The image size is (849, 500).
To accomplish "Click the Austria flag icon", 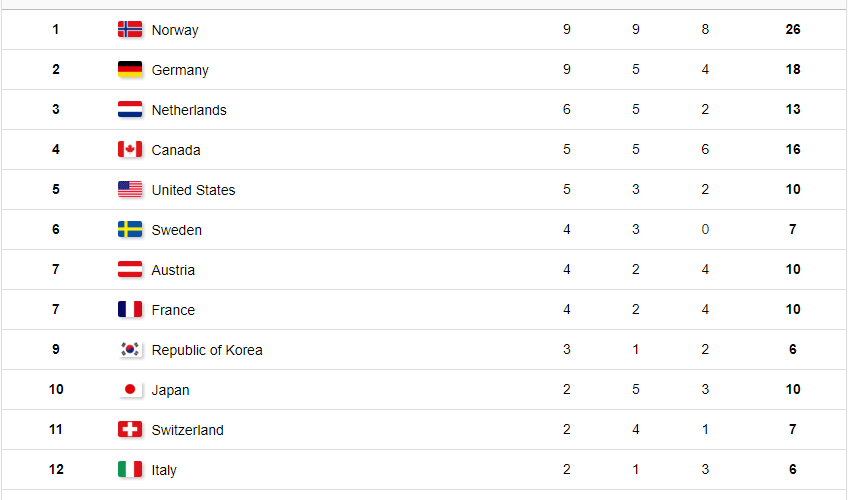I will coord(130,270).
